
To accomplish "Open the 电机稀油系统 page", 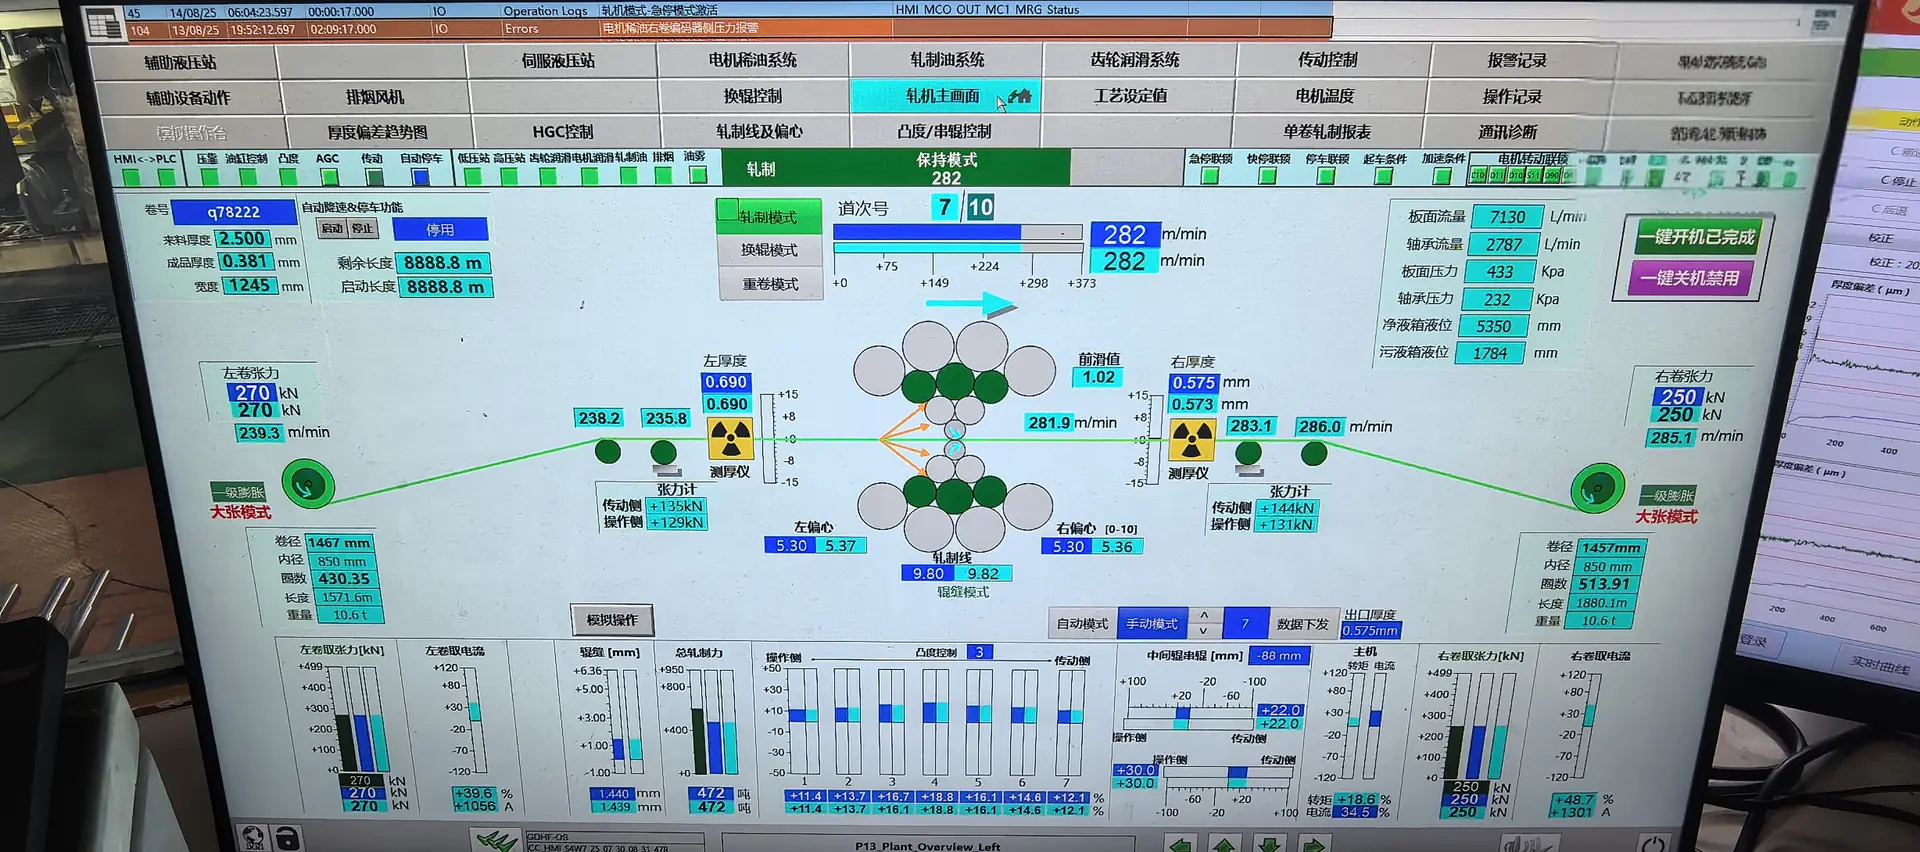I will (x=753, y=60).
